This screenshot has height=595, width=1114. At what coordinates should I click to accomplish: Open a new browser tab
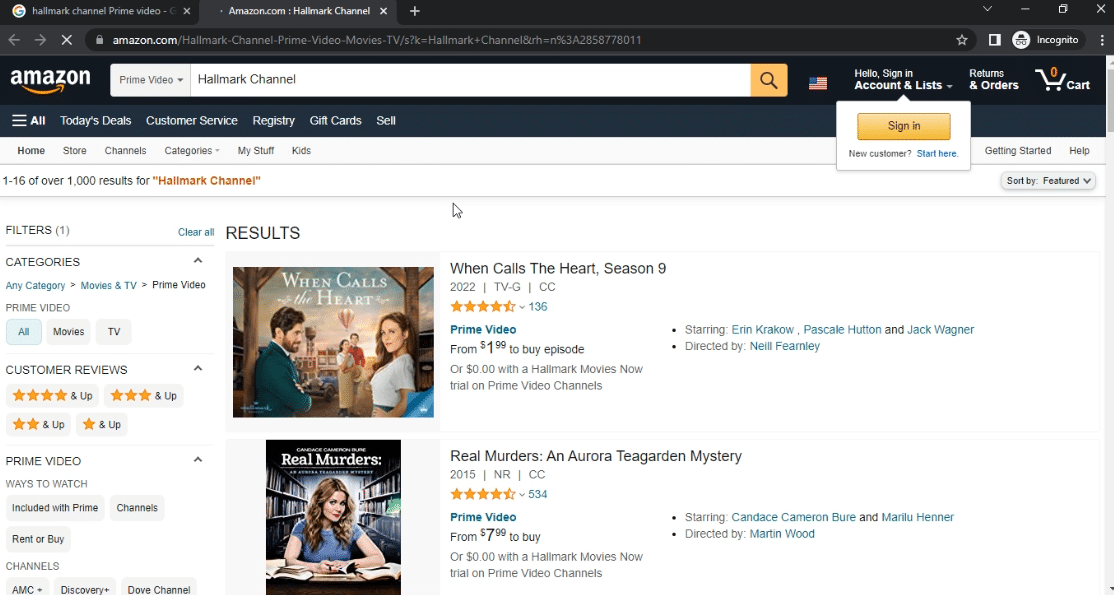(x=415, y=11)
